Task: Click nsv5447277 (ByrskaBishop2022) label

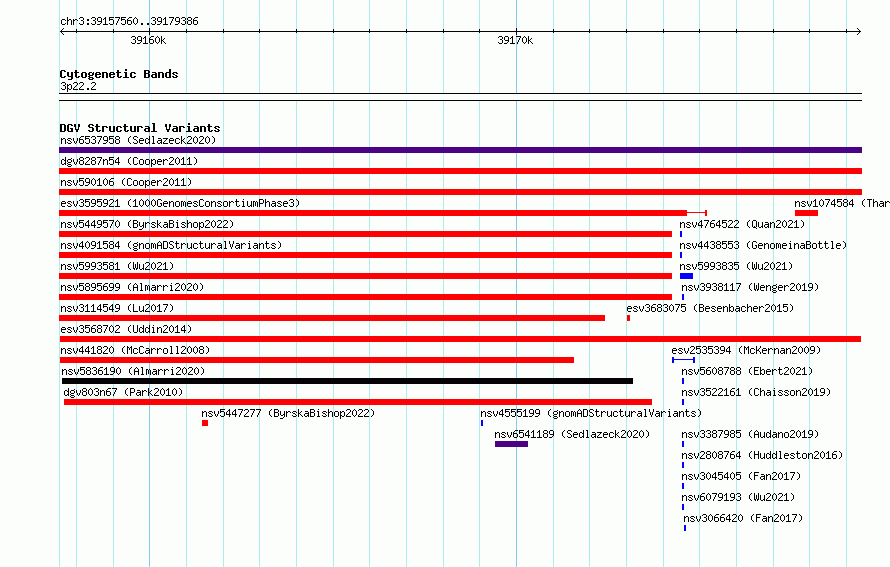Action: pos(288,413)
